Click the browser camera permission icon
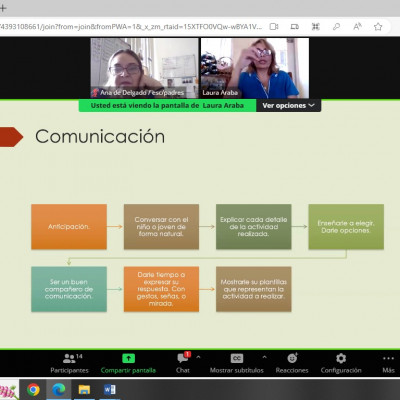The height and width of the screenshot is (400, 400). pos(274,27)
